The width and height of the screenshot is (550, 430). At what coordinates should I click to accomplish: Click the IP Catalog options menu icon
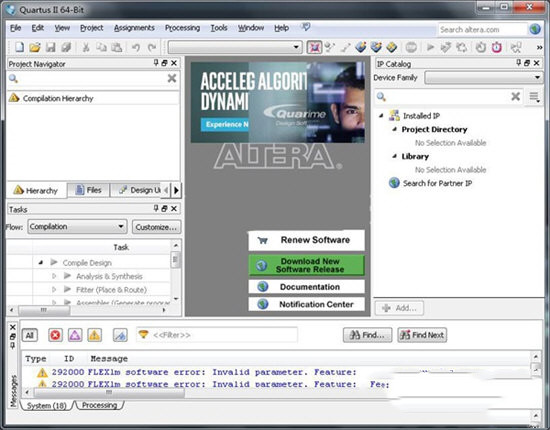pyautogui.click(x=534, y=96)
